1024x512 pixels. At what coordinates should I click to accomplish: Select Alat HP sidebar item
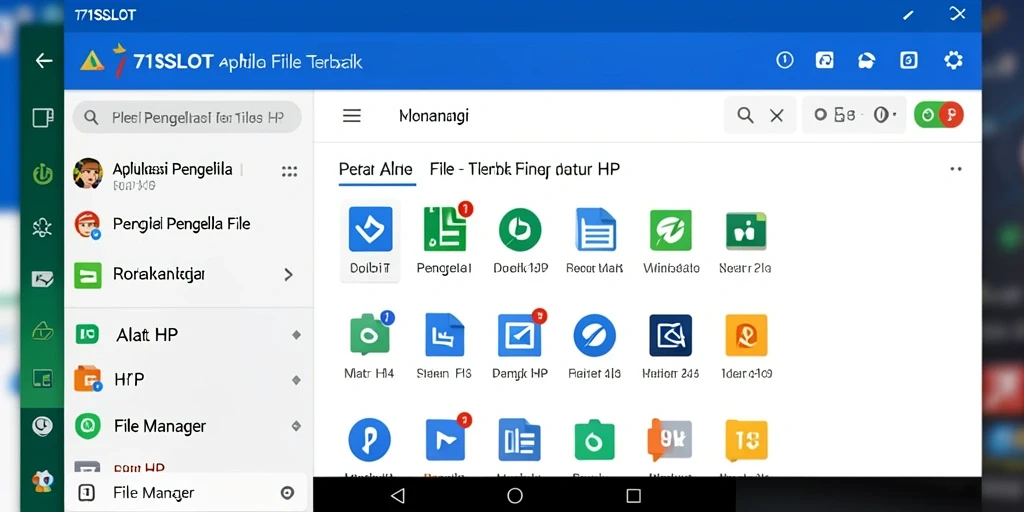tap(186, 335)
